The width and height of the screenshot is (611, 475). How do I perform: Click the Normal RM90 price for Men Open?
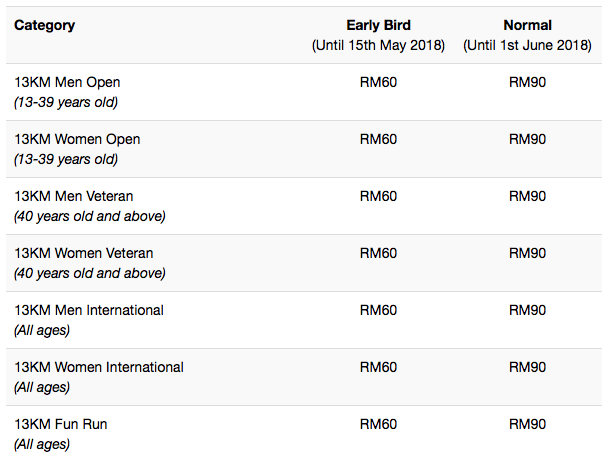pos(527,82)
